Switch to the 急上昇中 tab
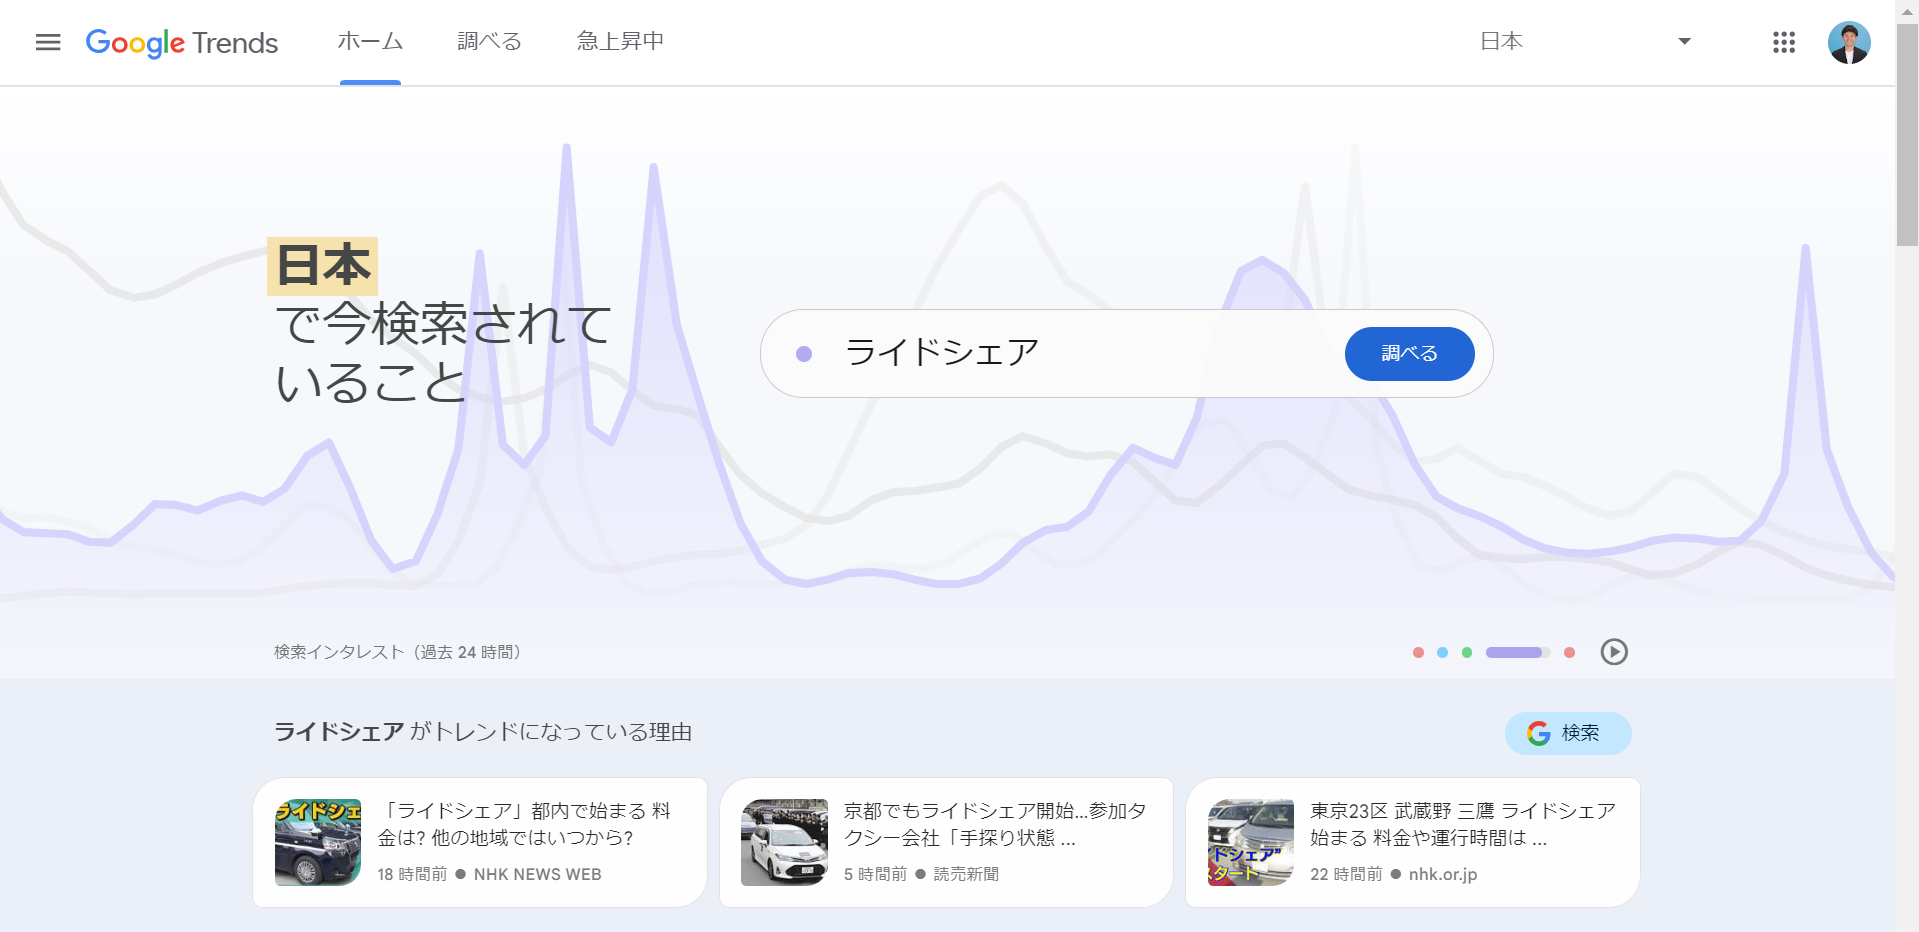Image resolution: width=1919 pixels, height=932 pixels. (620, 41)
